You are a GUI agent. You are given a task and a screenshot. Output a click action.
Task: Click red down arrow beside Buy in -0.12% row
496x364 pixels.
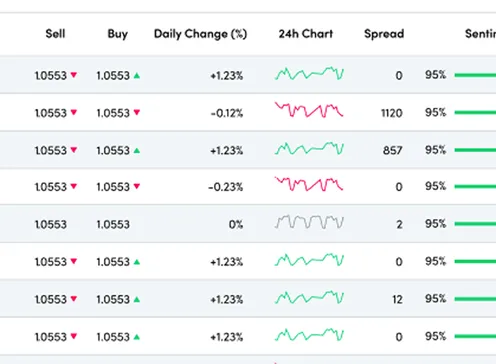coord(137,112)
